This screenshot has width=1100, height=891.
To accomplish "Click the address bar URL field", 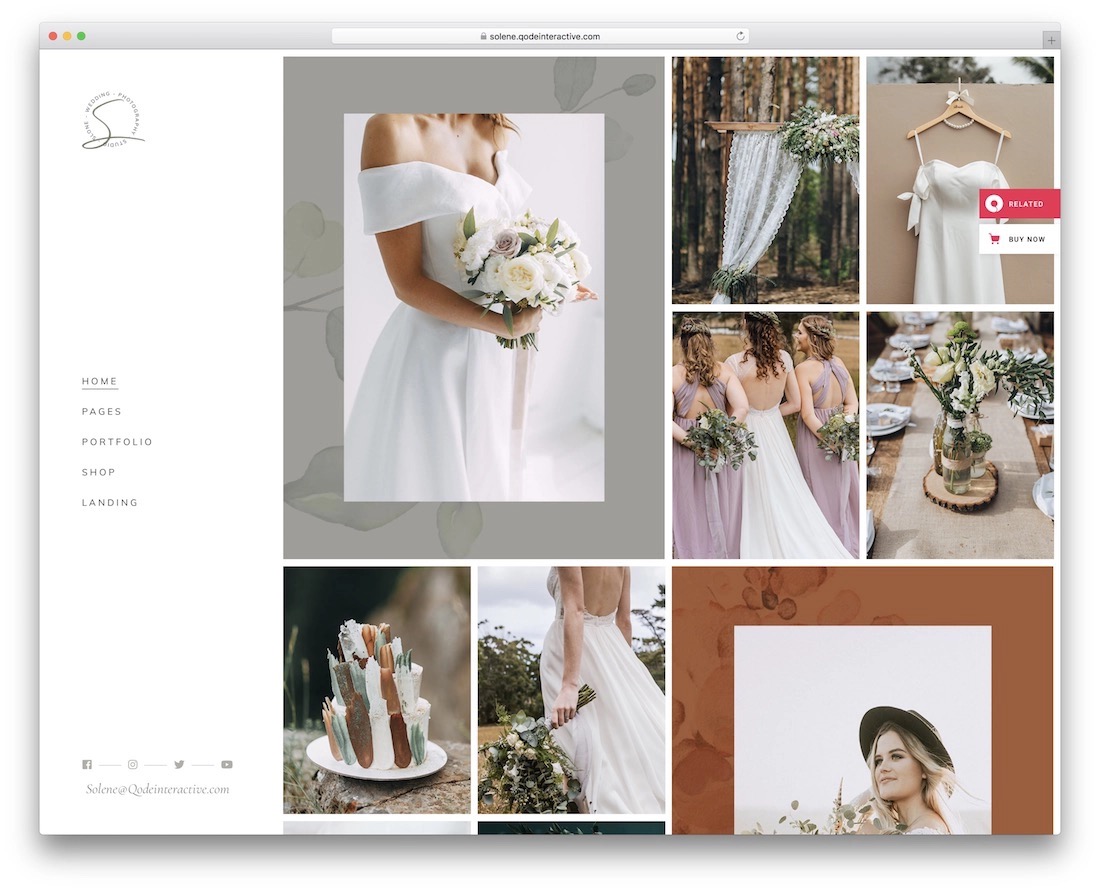I will click(540, 36).
